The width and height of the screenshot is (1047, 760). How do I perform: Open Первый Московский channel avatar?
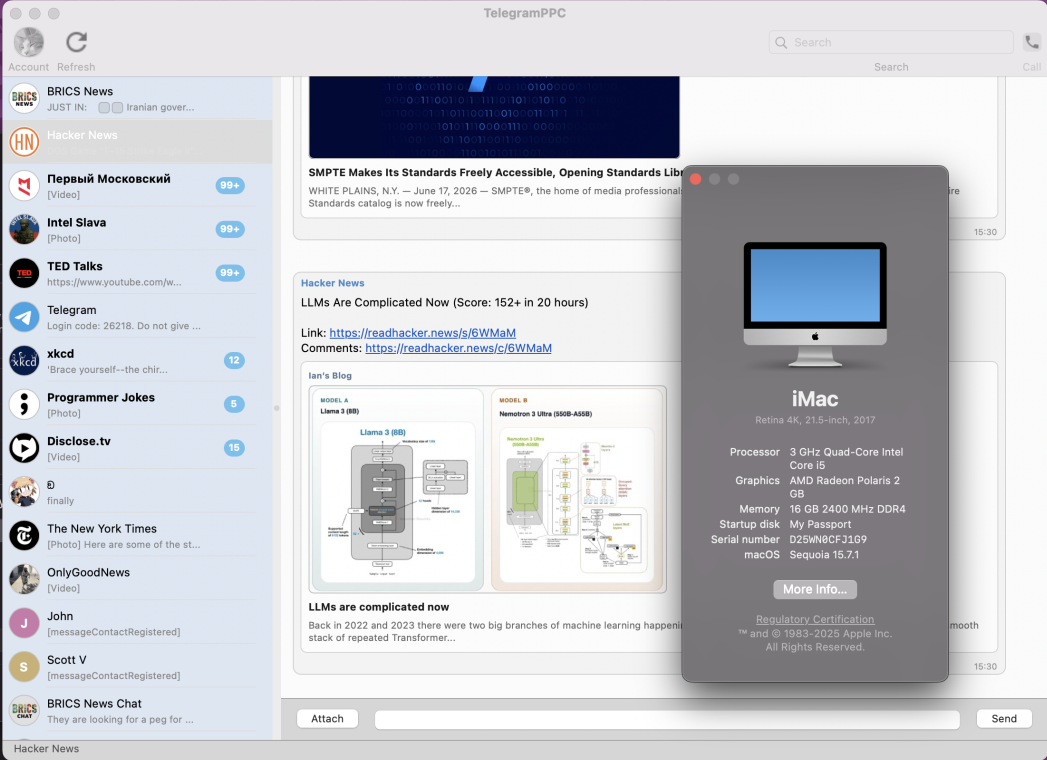[24, 186]
